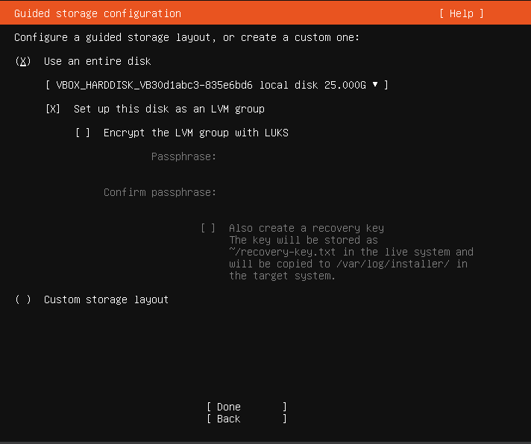Enable the Encrypt with LUKS checkbox box
Viewport: 531px width, 444px height.
coord(83,133)
